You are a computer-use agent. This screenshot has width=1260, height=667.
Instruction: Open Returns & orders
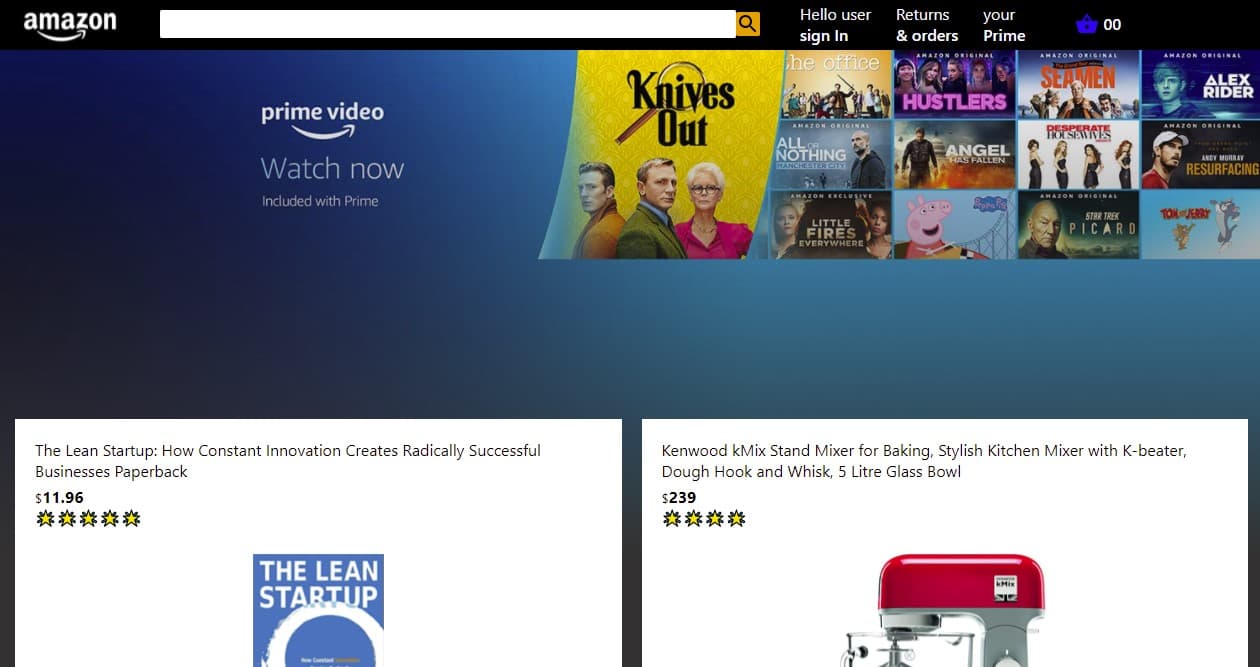[x=927, y=25]
